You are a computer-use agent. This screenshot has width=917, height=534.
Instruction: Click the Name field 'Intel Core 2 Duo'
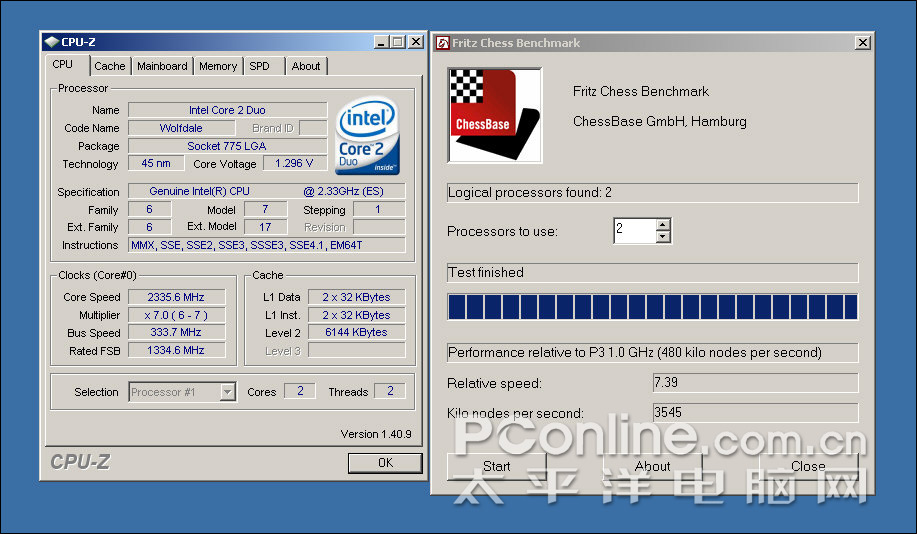click(x=227, y=110)
